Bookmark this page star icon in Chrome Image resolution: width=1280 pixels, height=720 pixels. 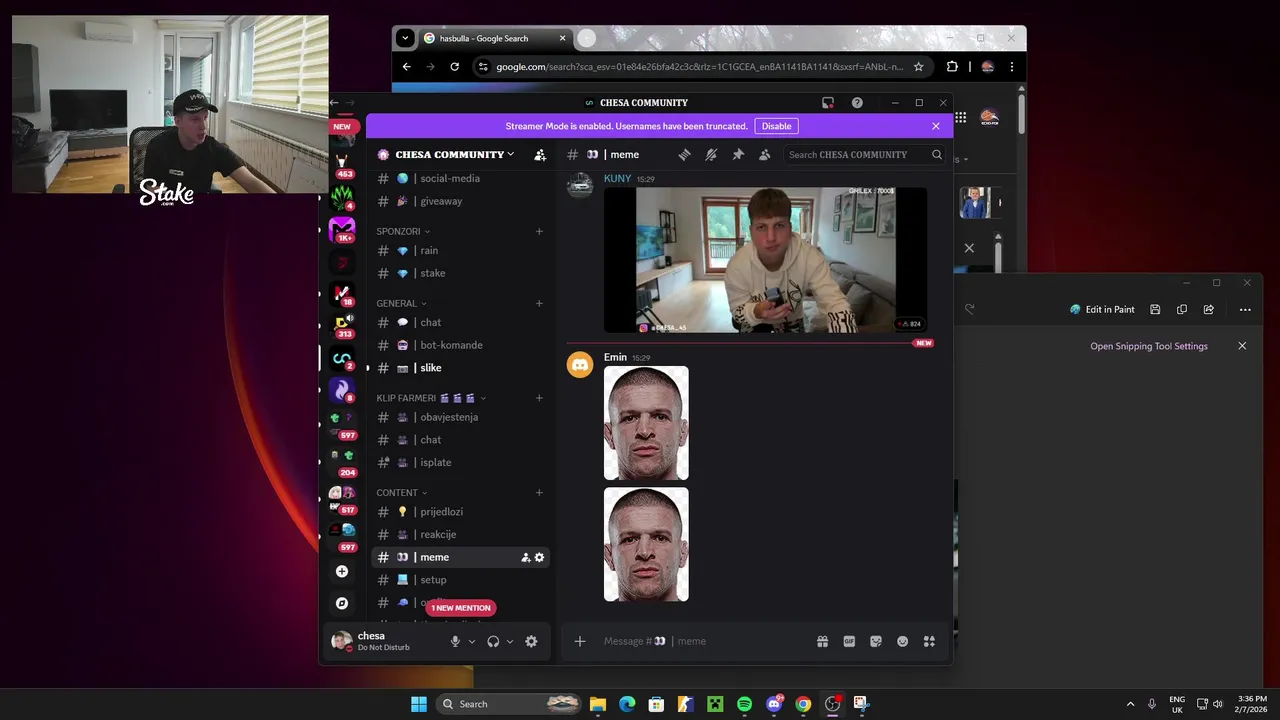tap(918, 67)
